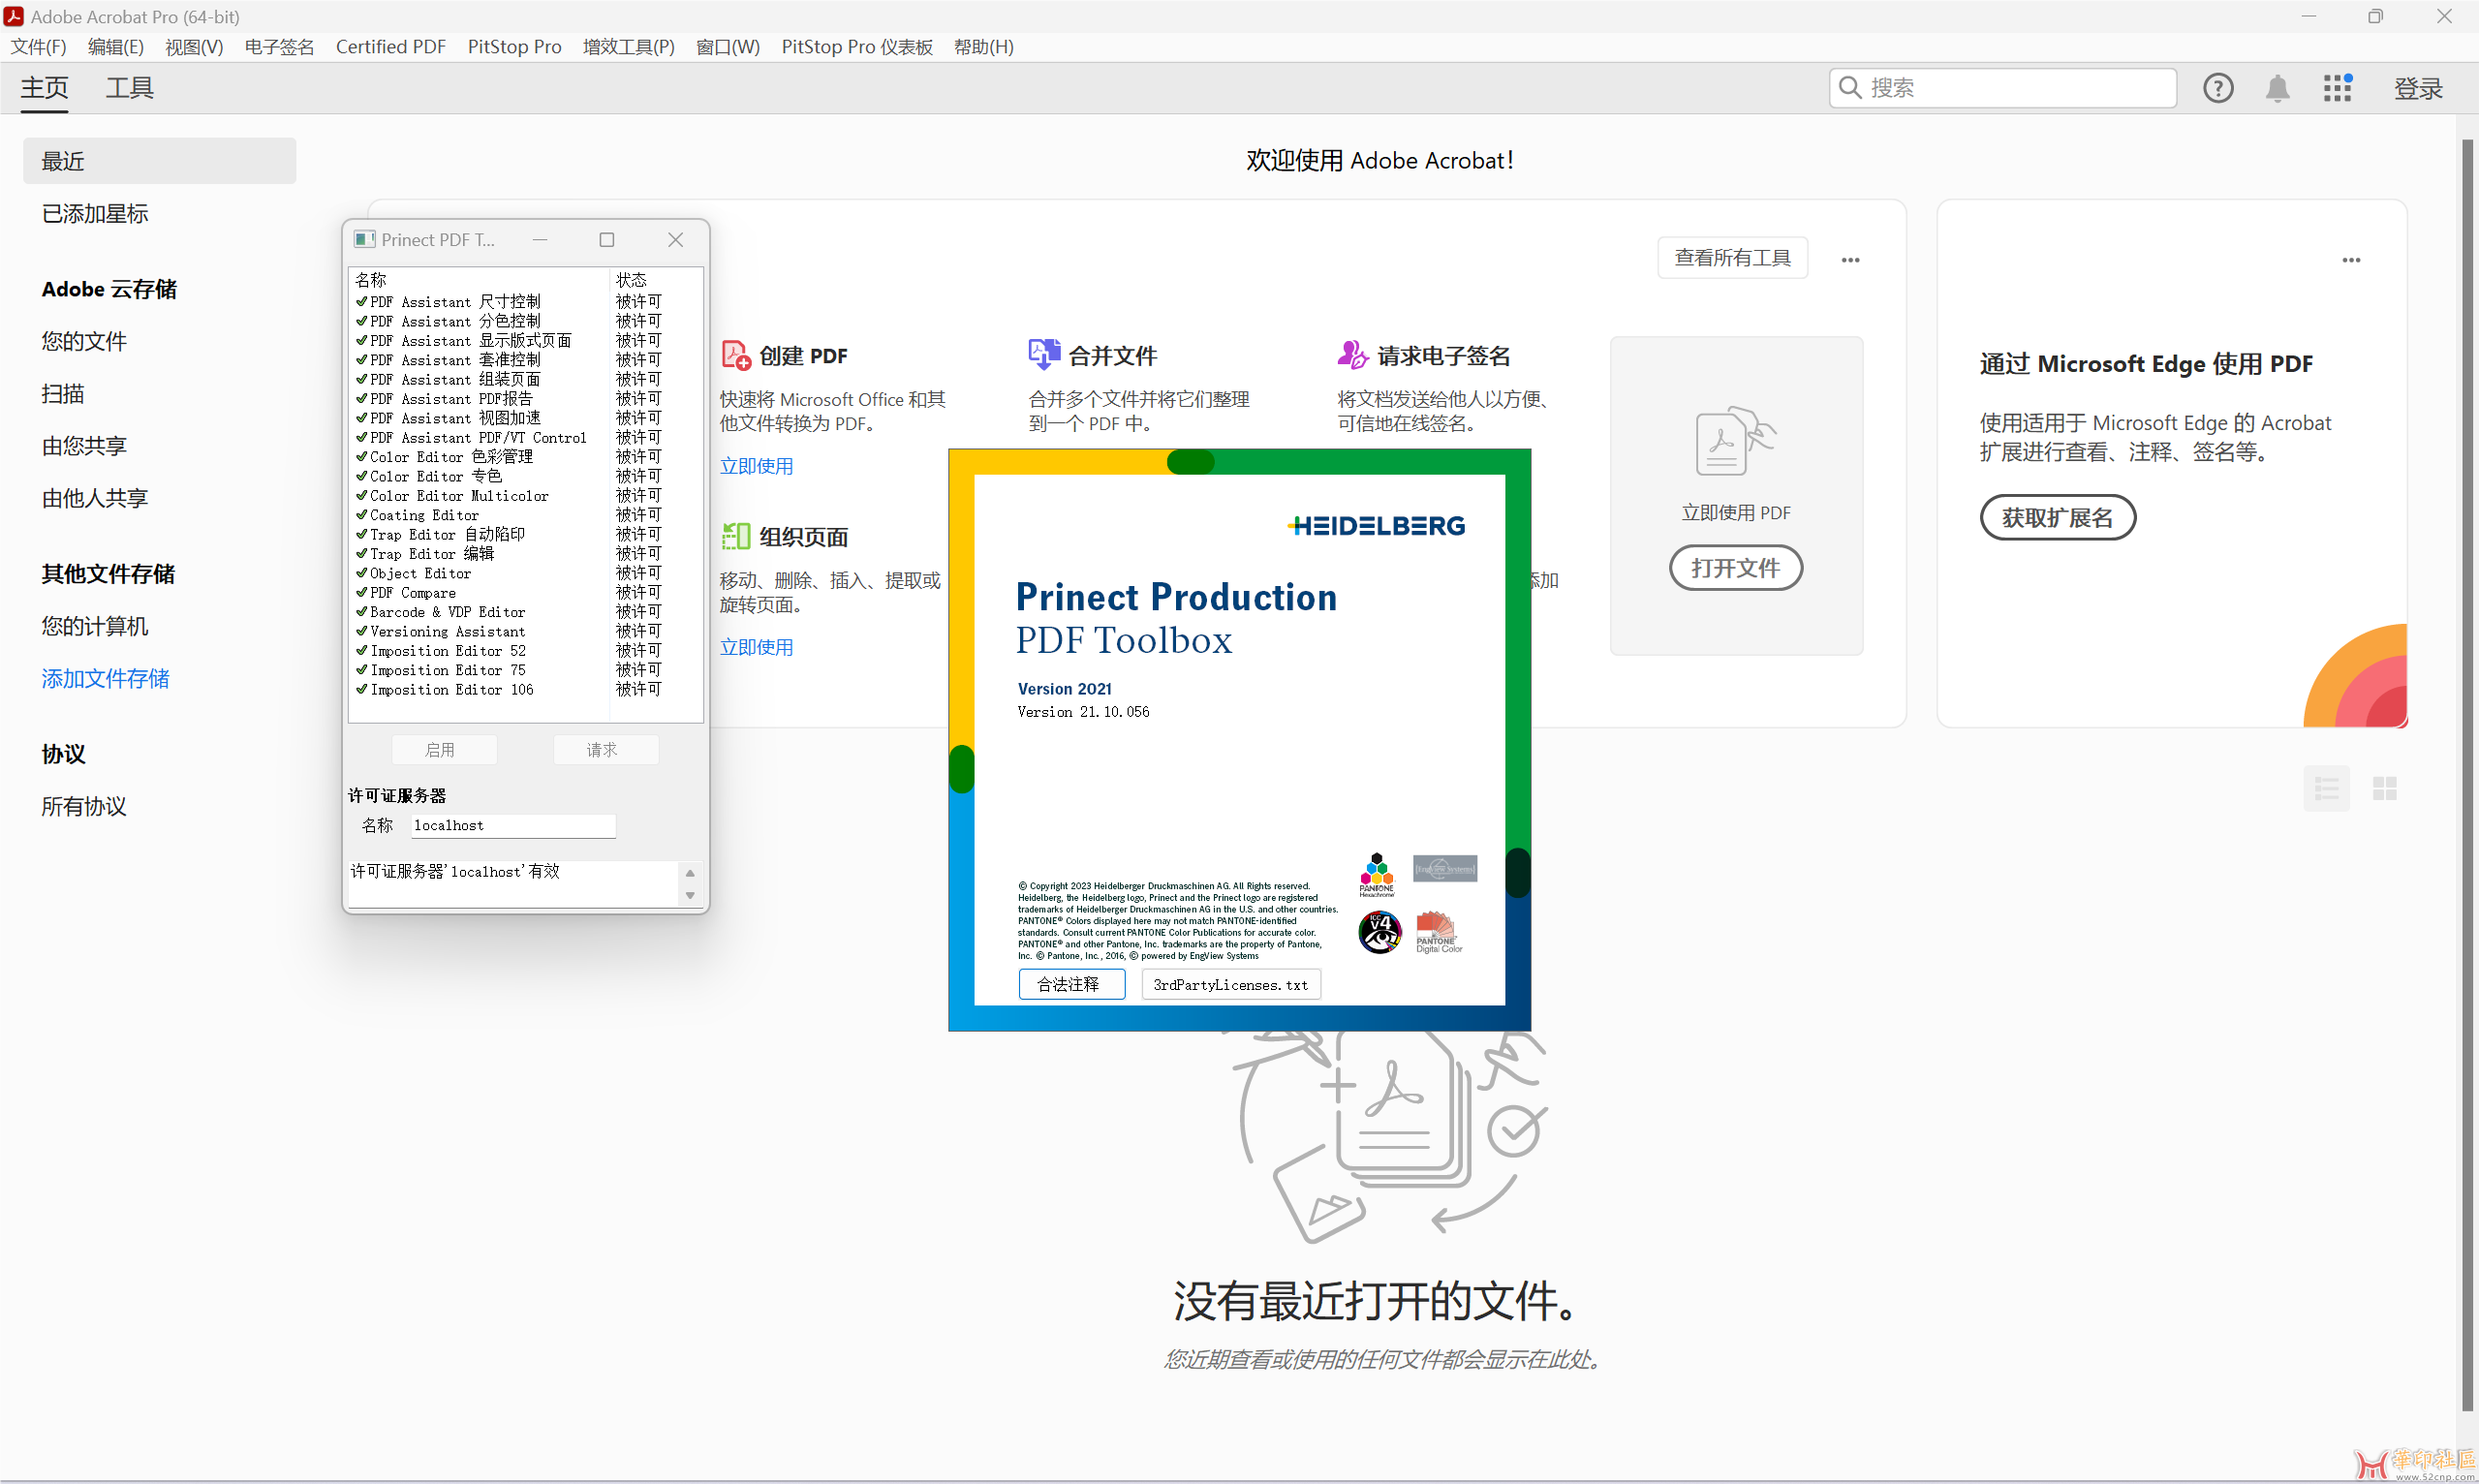
Task: Open the apps grid icon
Action: (2337, 88)
